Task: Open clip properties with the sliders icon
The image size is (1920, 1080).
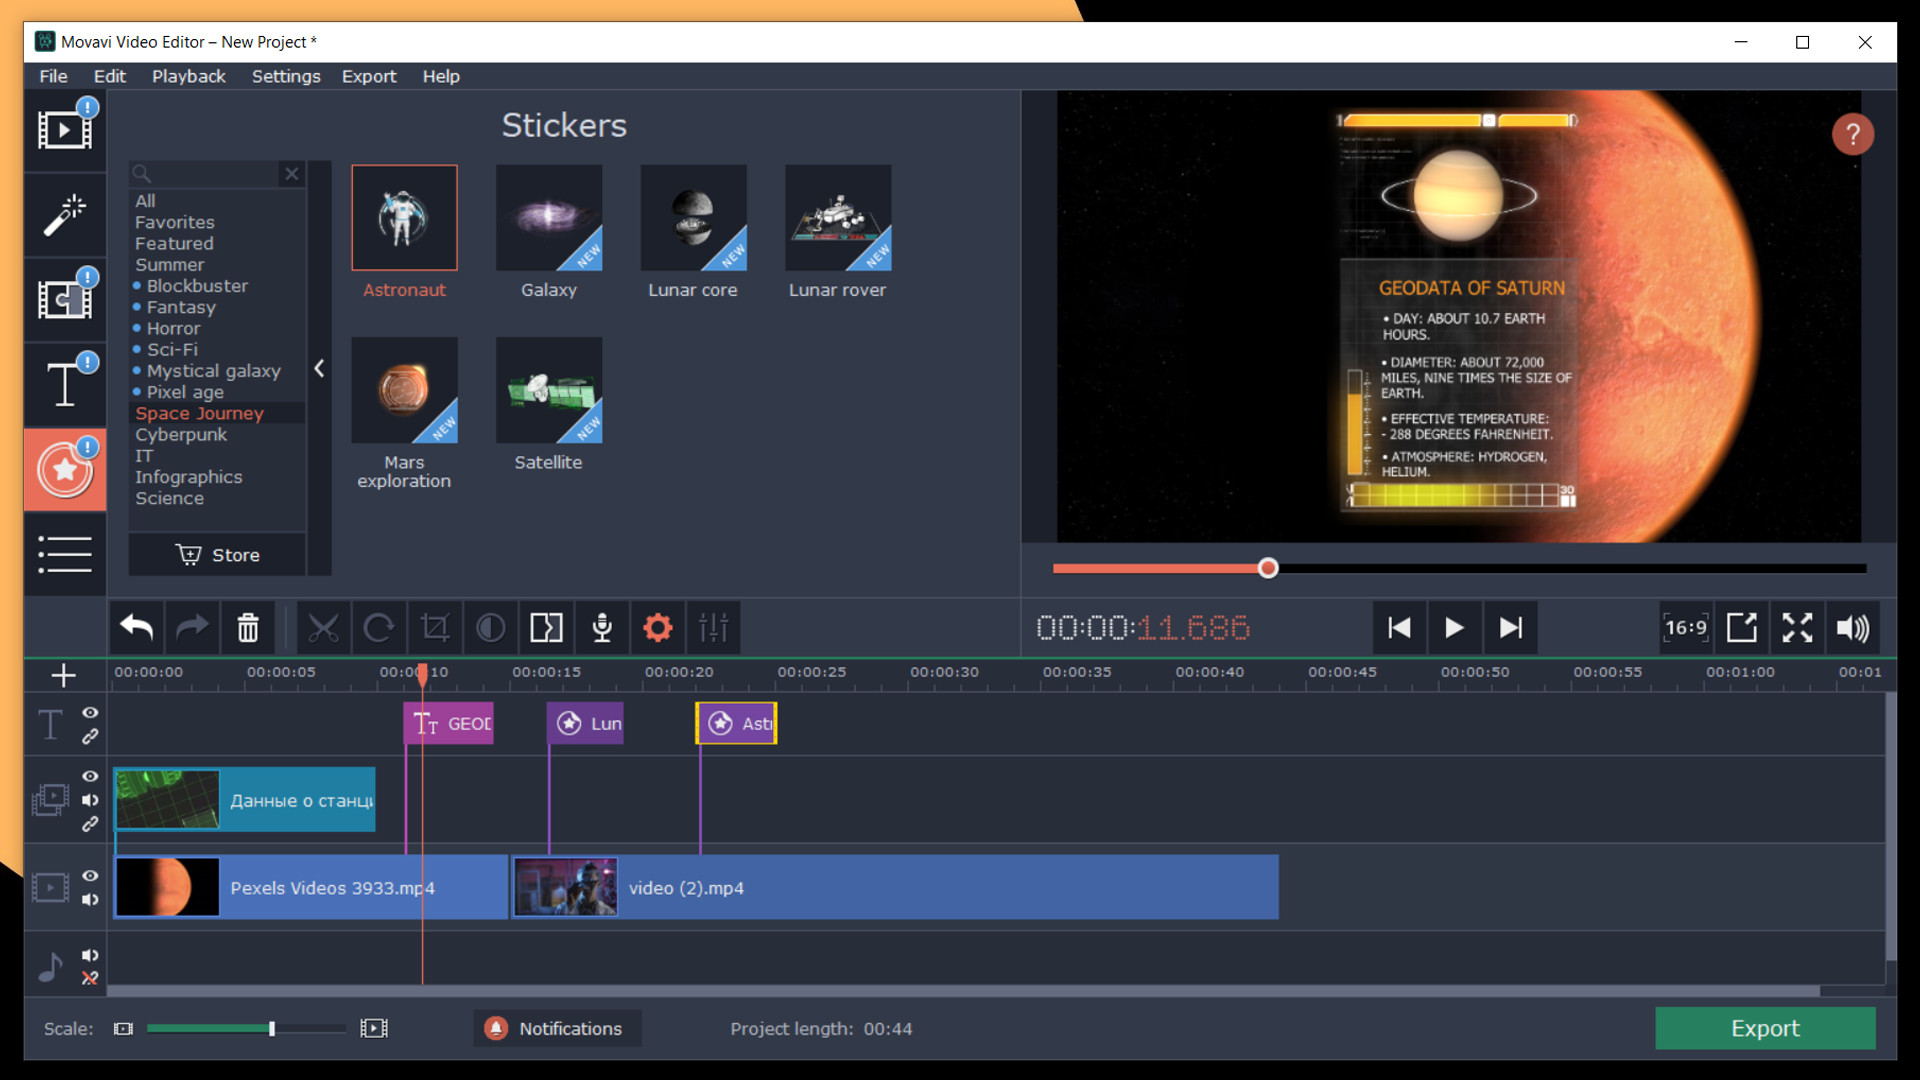Action: pyautogui.click(x=714, y=627)
